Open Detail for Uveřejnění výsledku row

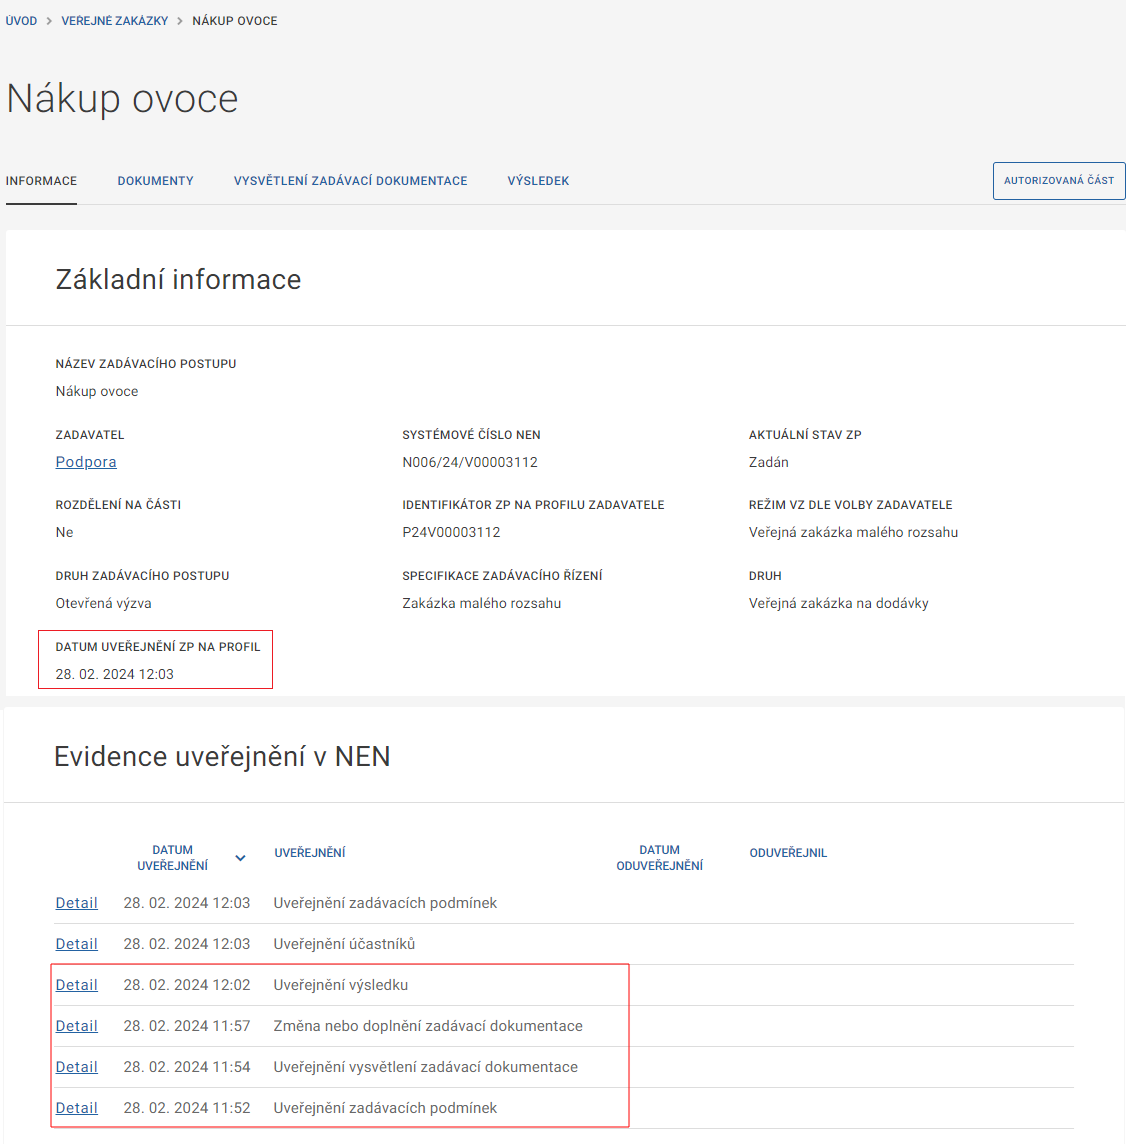(x=77, y=985)
